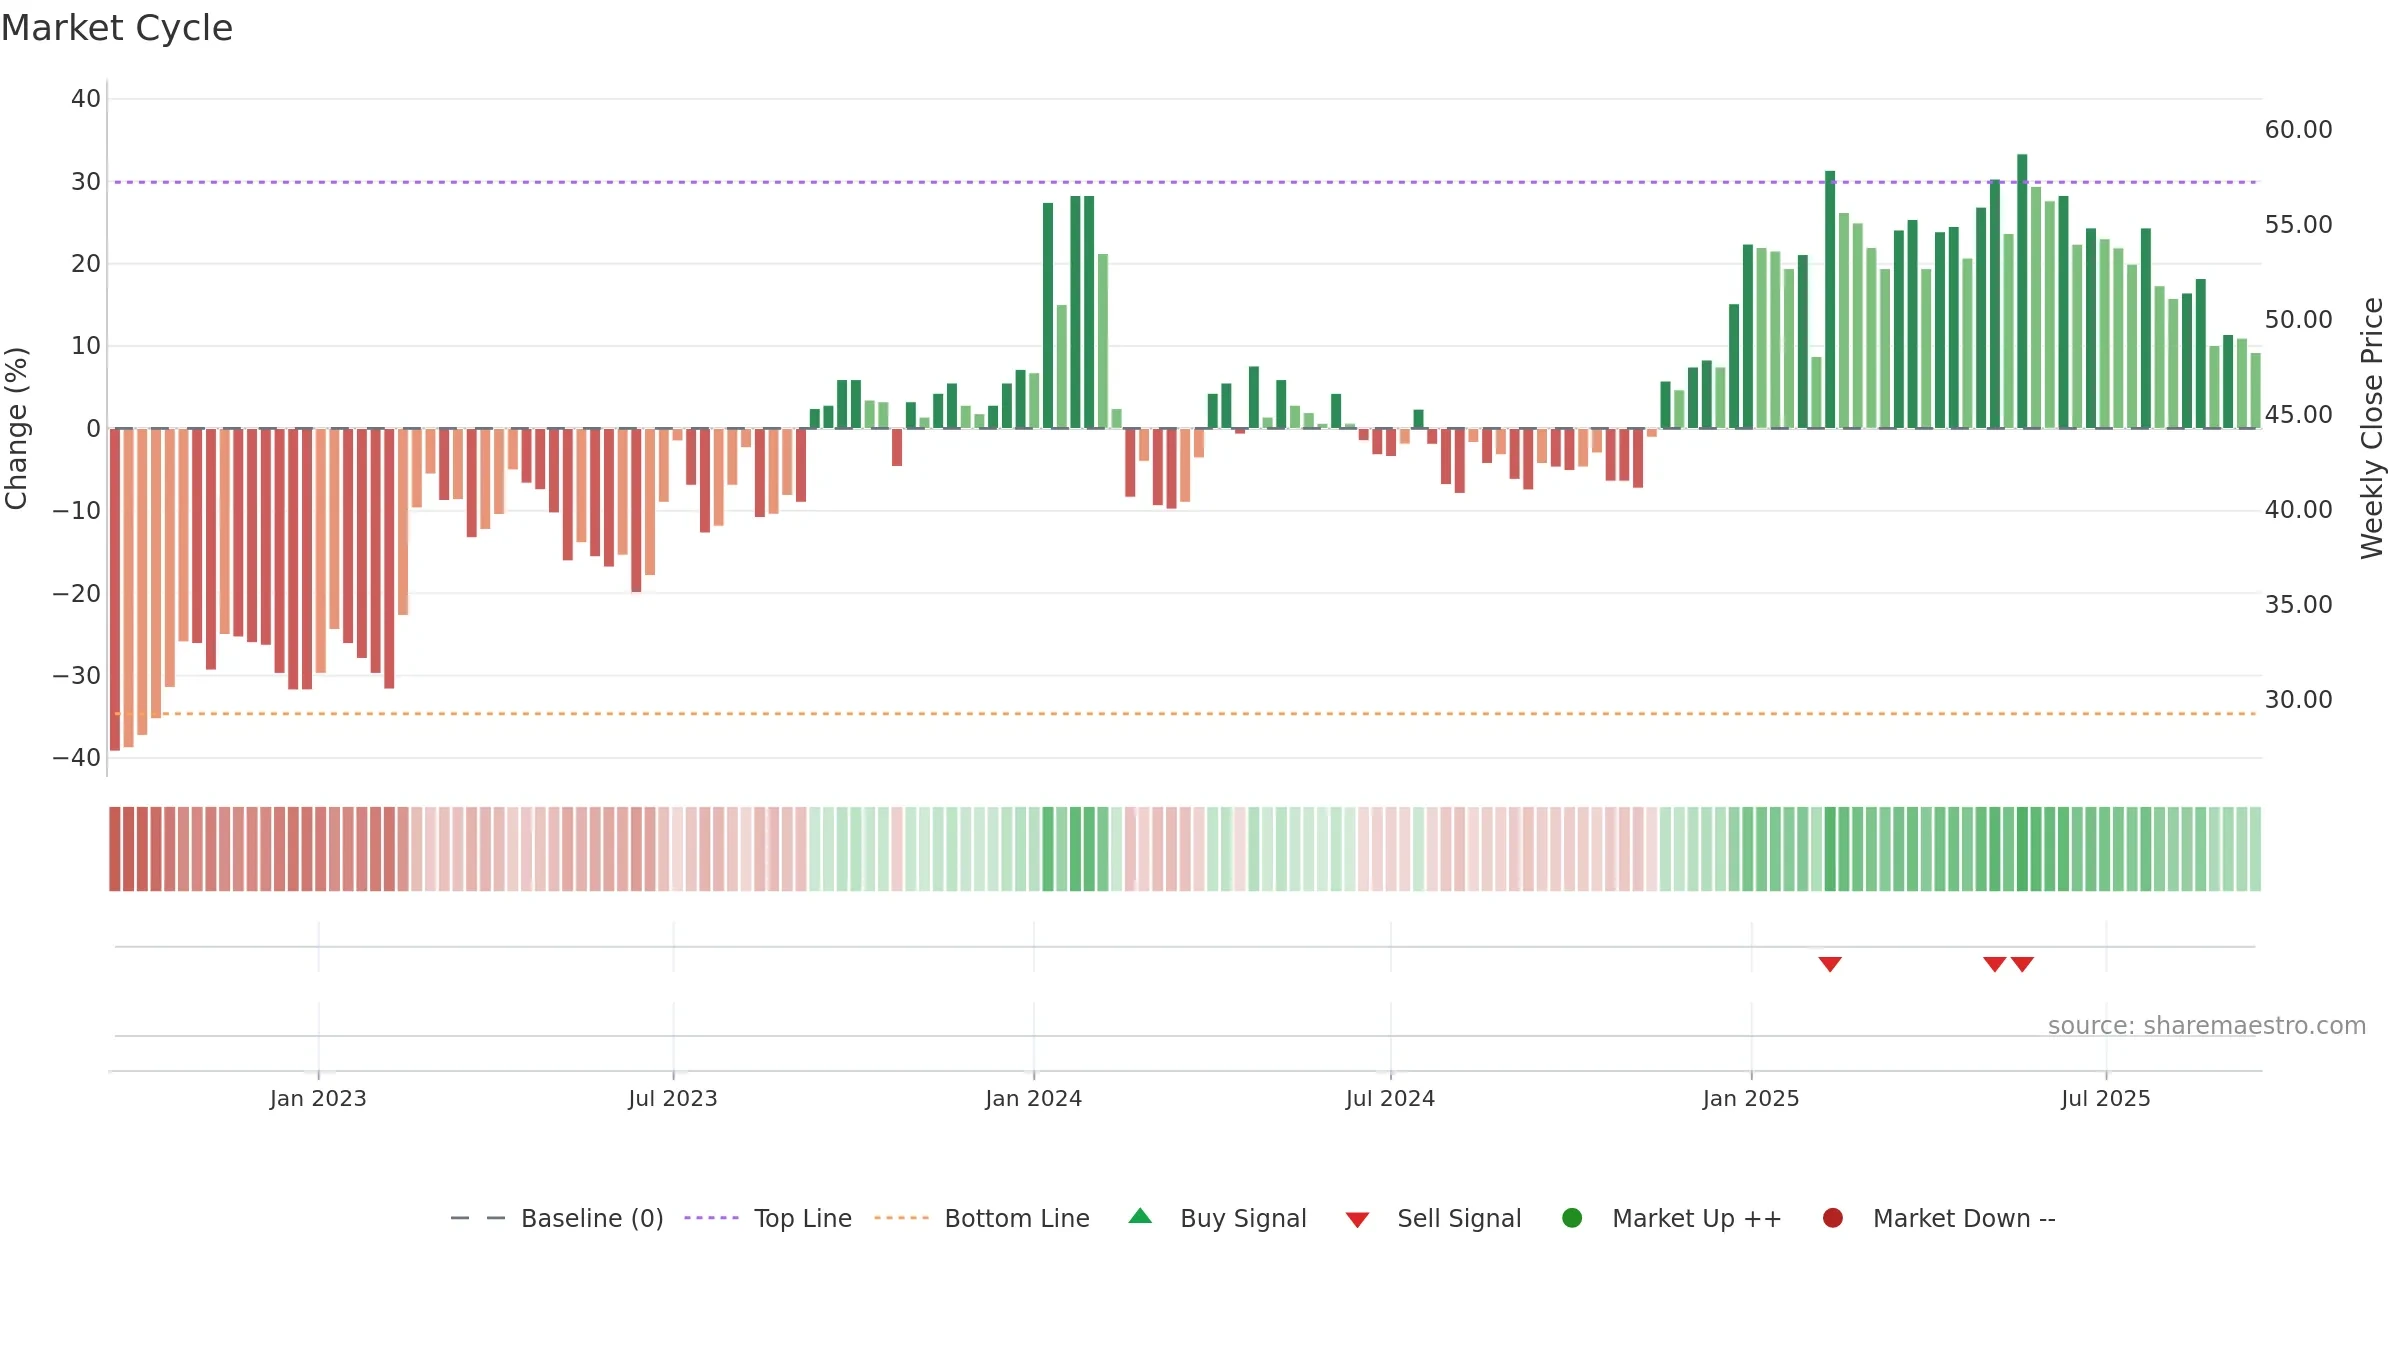Toggle the Market Up ++ legend entry
The height and width of the screenshot is (1350, 2400).
1671,1218
